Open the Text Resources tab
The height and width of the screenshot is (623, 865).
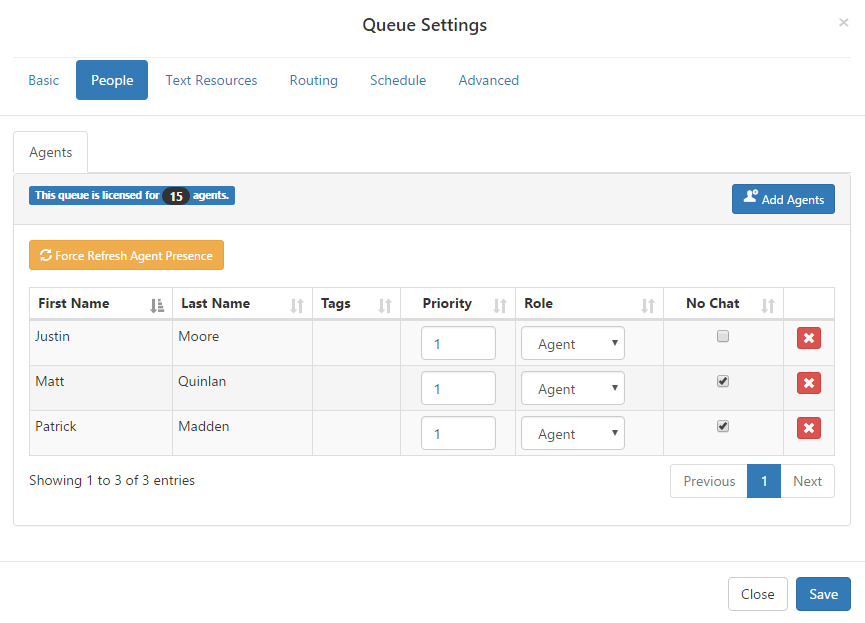pos(211,80)
